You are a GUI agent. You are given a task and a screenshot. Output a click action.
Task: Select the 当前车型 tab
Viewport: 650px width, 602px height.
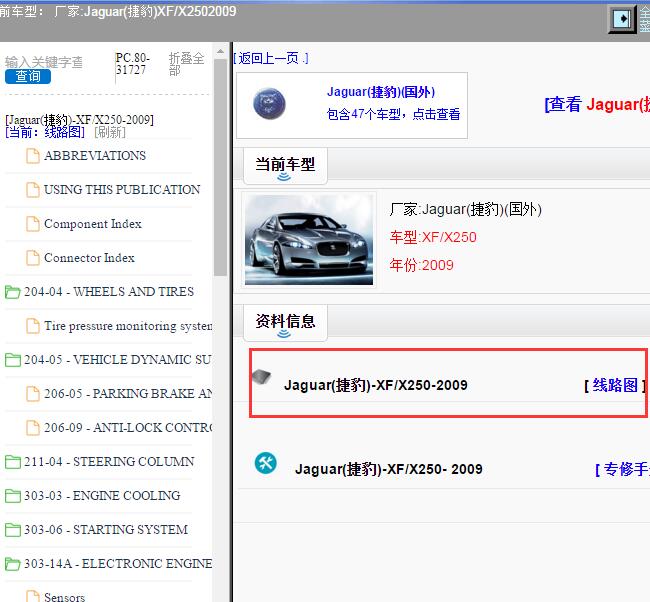(x=285, y=166)
